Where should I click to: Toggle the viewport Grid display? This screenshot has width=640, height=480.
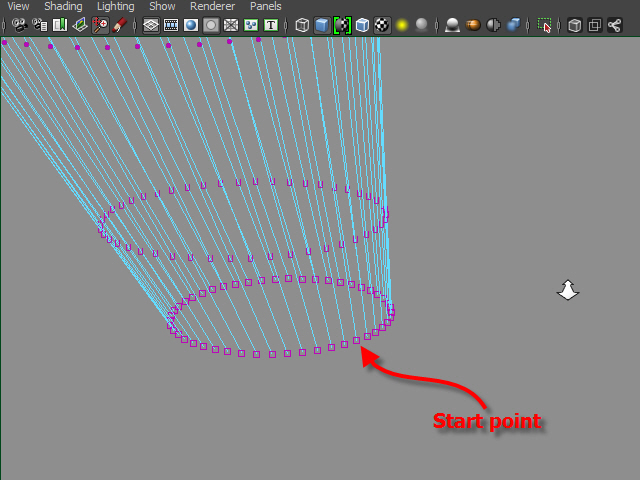(x=151, y=25)
